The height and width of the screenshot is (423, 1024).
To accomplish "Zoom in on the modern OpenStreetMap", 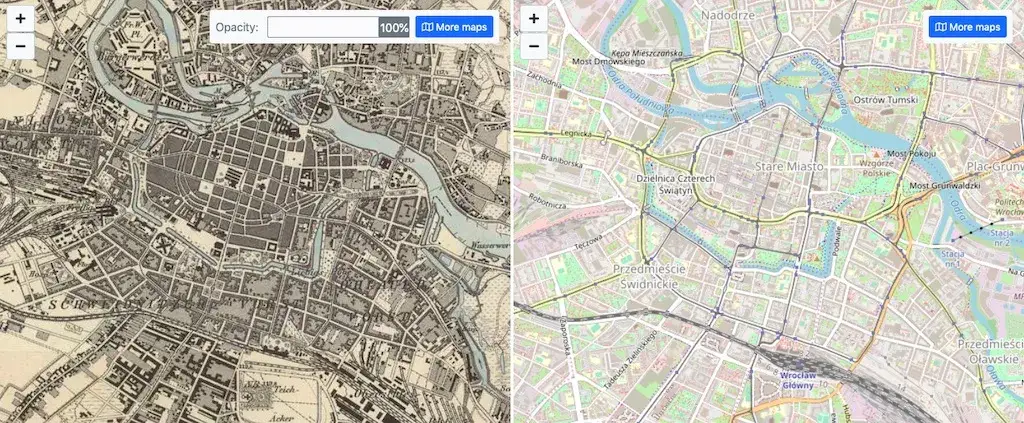I will (534, 18).
